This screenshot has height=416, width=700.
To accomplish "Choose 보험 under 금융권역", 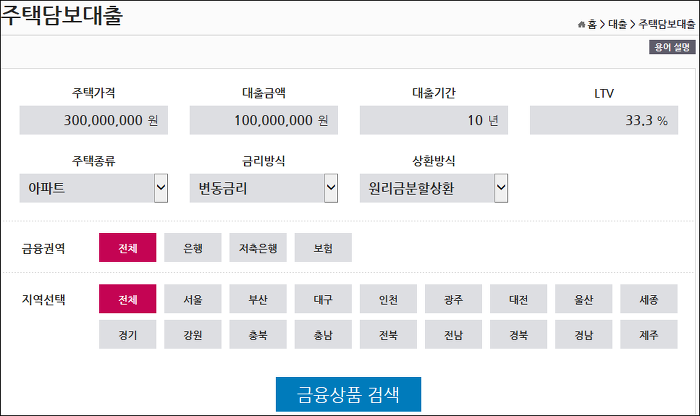I will (323, 247).
